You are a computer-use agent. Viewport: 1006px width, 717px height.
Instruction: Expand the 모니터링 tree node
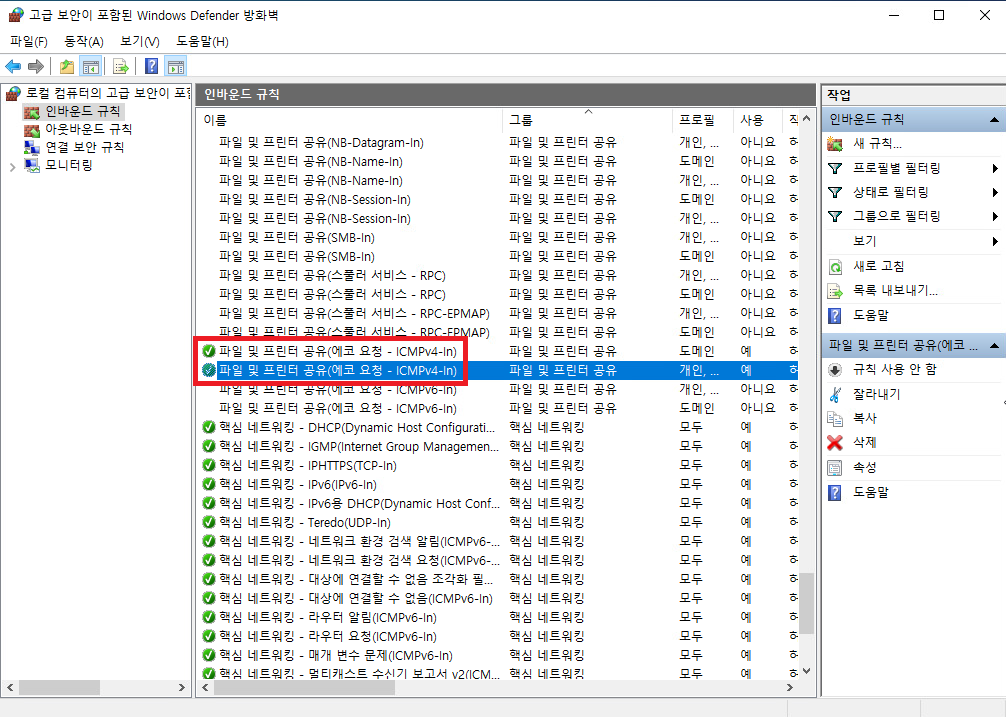point(13,167)
